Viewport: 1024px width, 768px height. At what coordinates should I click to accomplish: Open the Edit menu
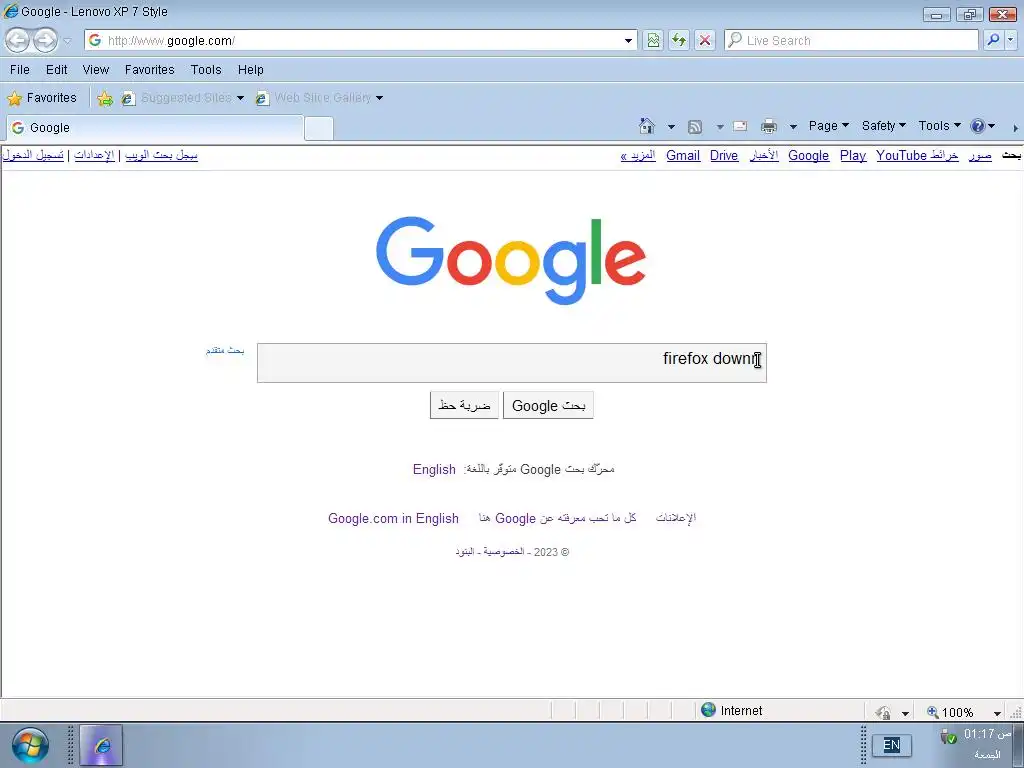(x=56, y=69)
